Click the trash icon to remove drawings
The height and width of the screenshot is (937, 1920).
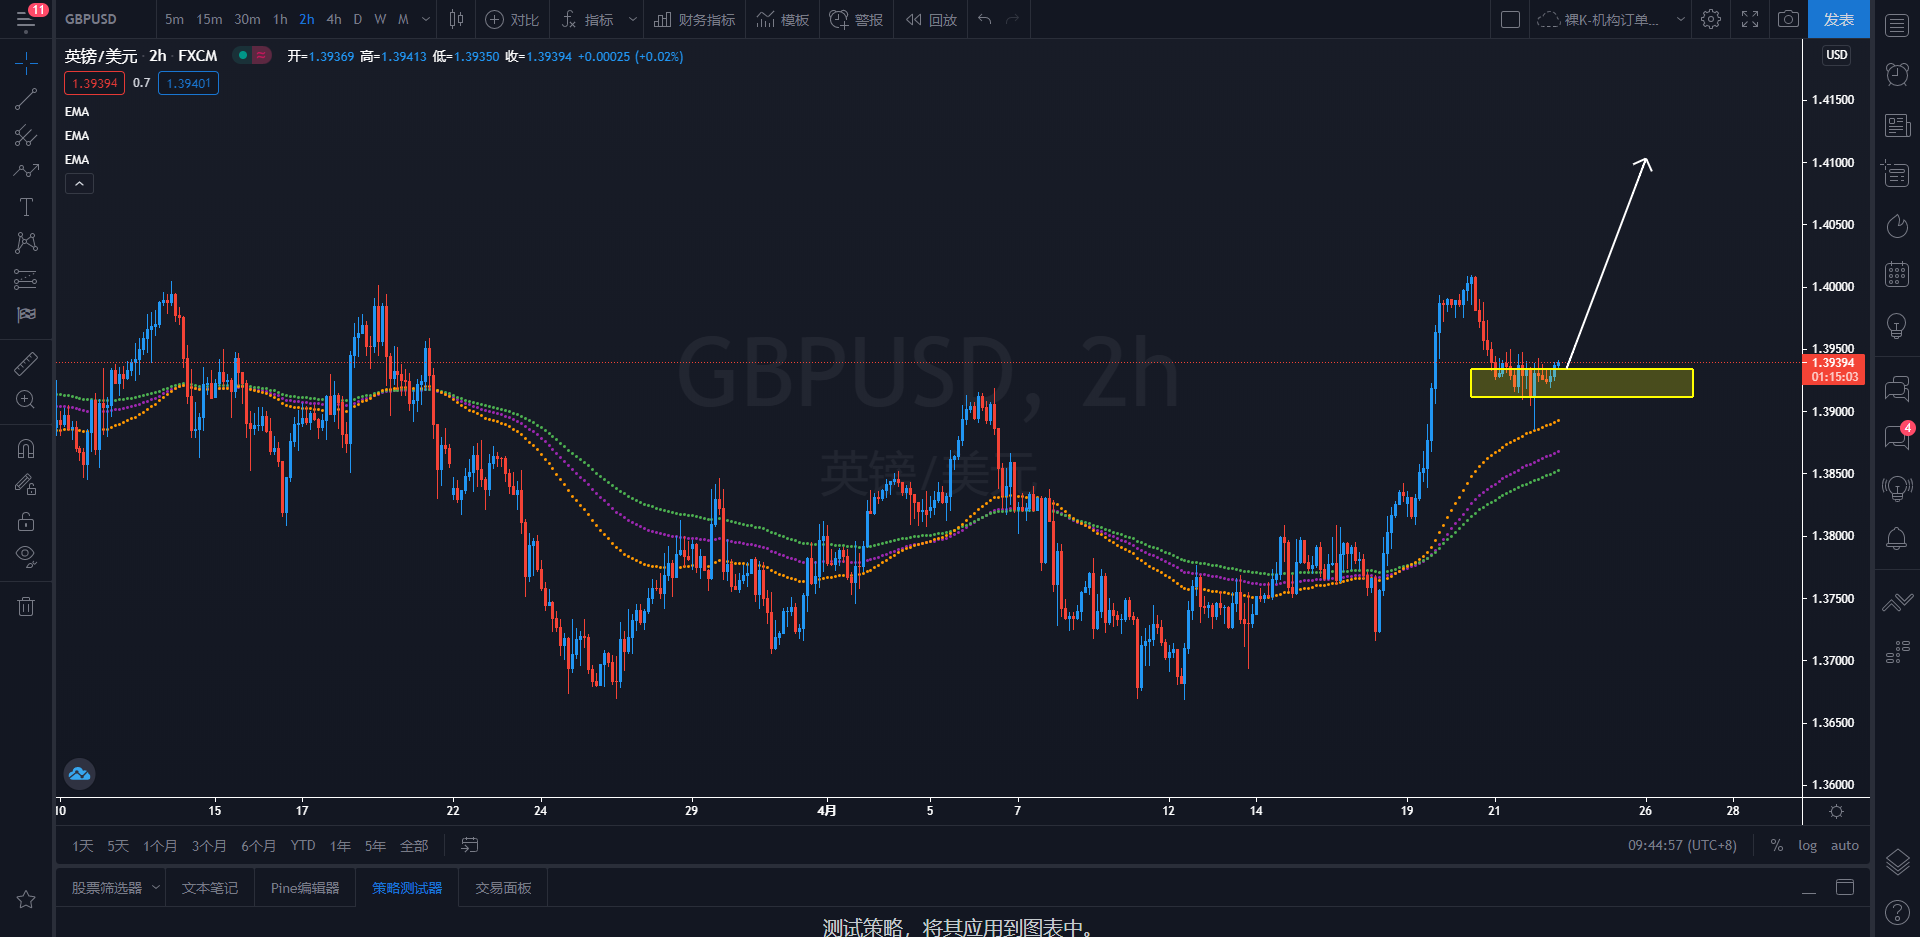tap(26, 606)
